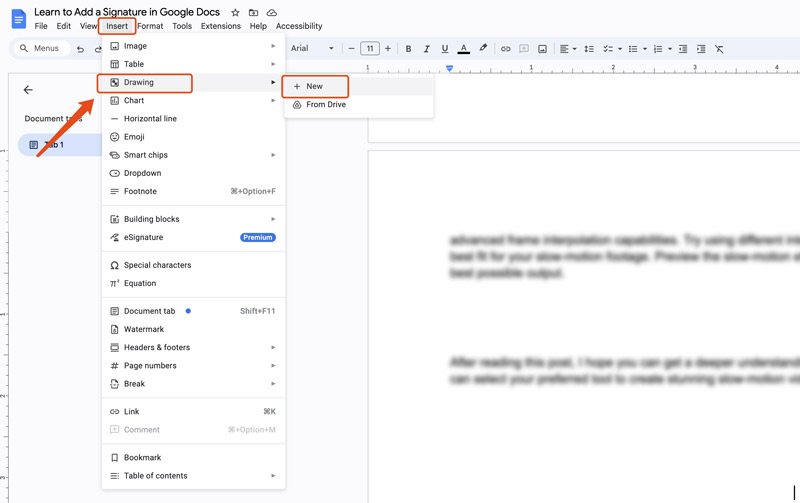Screen dimensions: 800x503
Task: Expand Headers & footers submenu
Action: click(x=193, y=347)
